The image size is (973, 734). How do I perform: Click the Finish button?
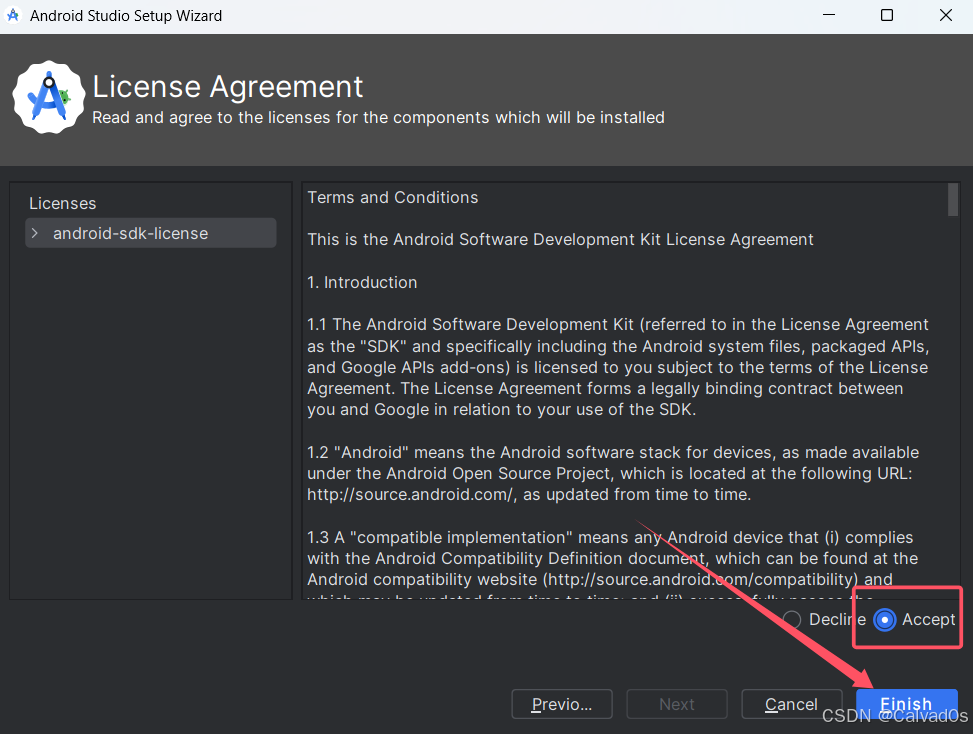[907, 704]
